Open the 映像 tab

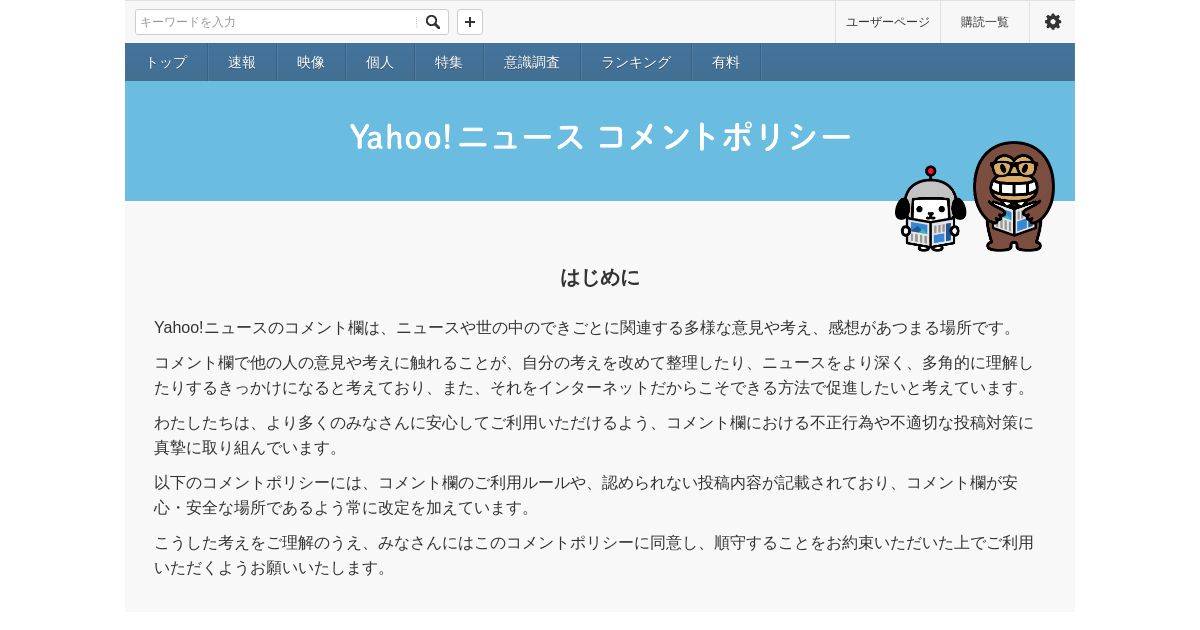coord(311,62)
